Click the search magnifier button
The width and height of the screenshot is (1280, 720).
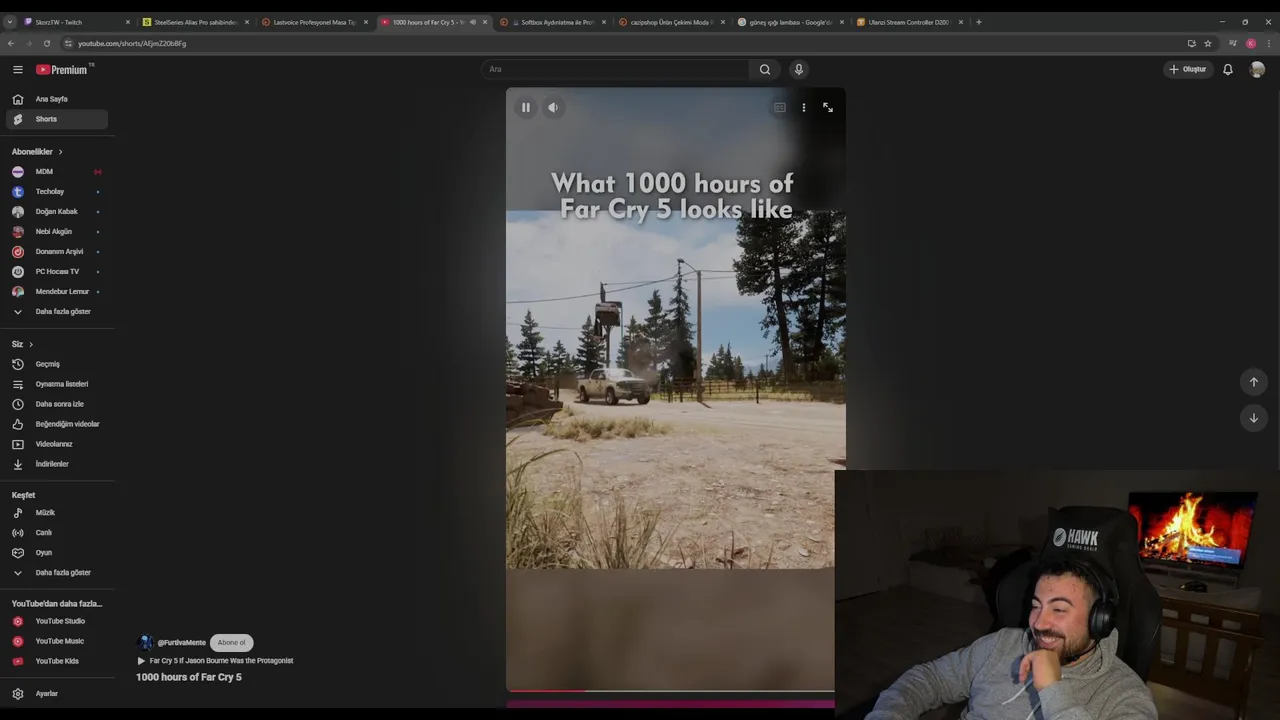(765, 69)
